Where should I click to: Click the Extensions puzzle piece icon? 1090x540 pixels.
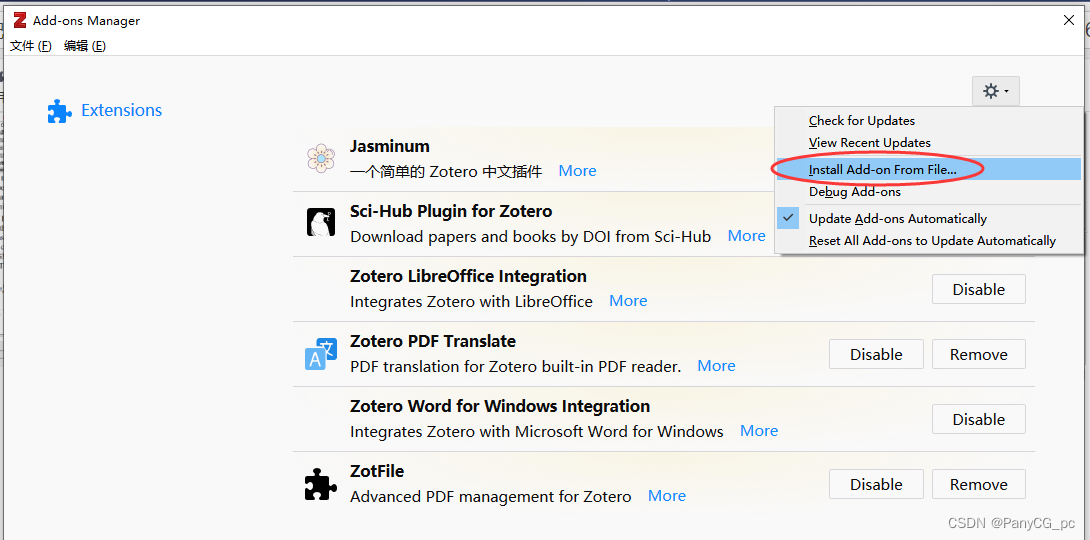tap(59, 111)
